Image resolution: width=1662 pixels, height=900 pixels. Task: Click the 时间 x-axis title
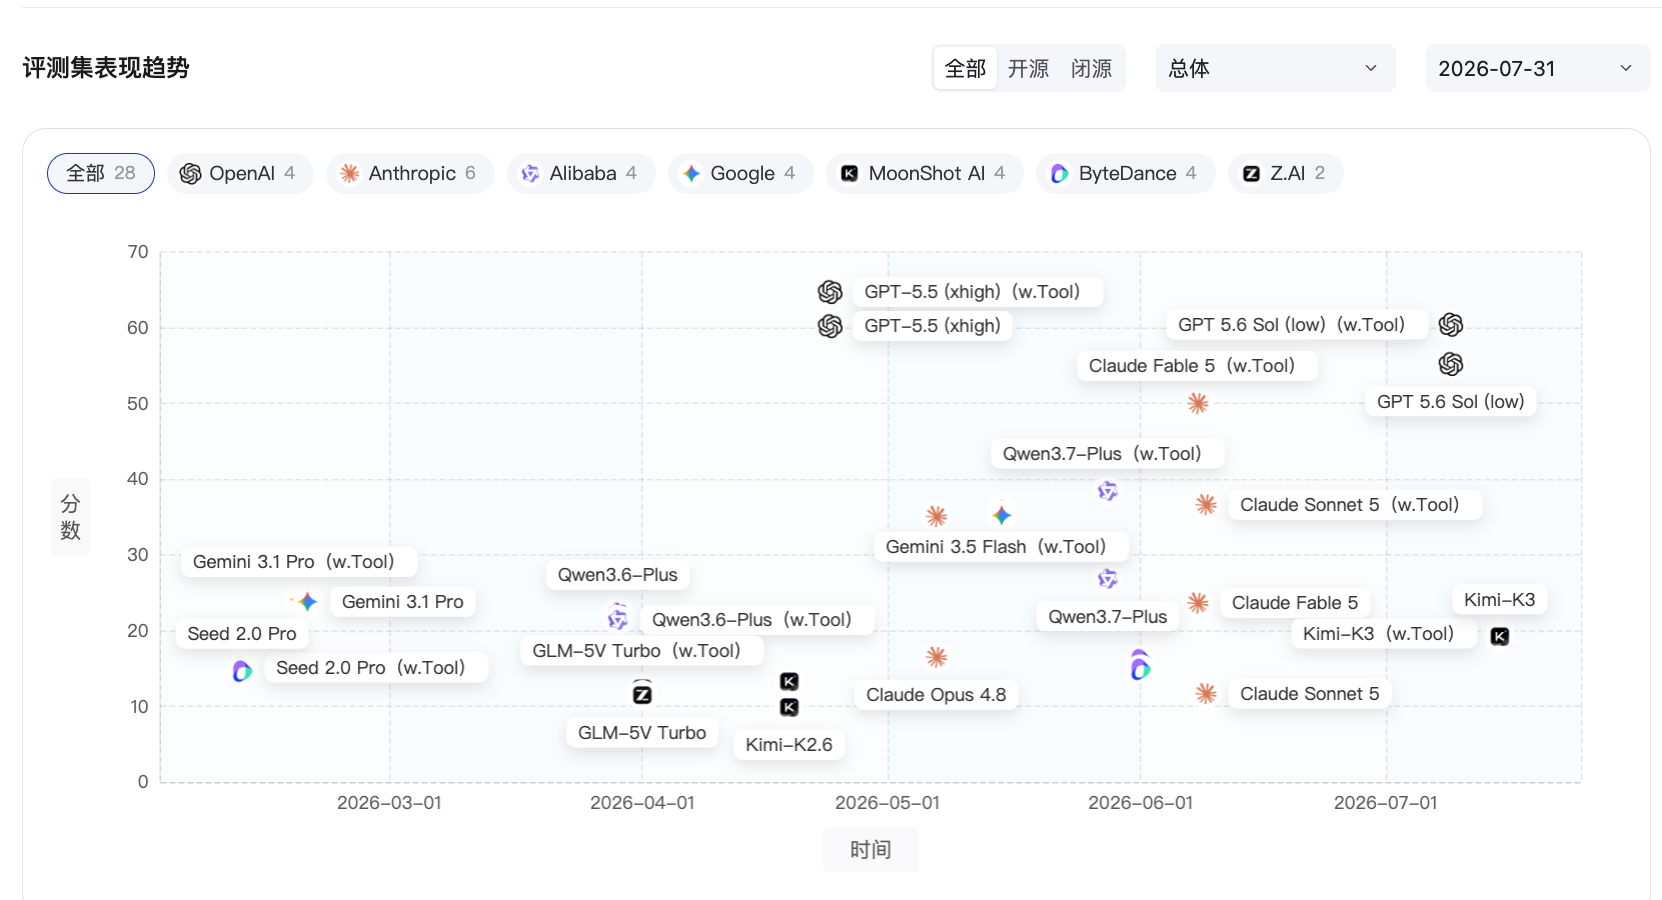click(x=870, y=850)
